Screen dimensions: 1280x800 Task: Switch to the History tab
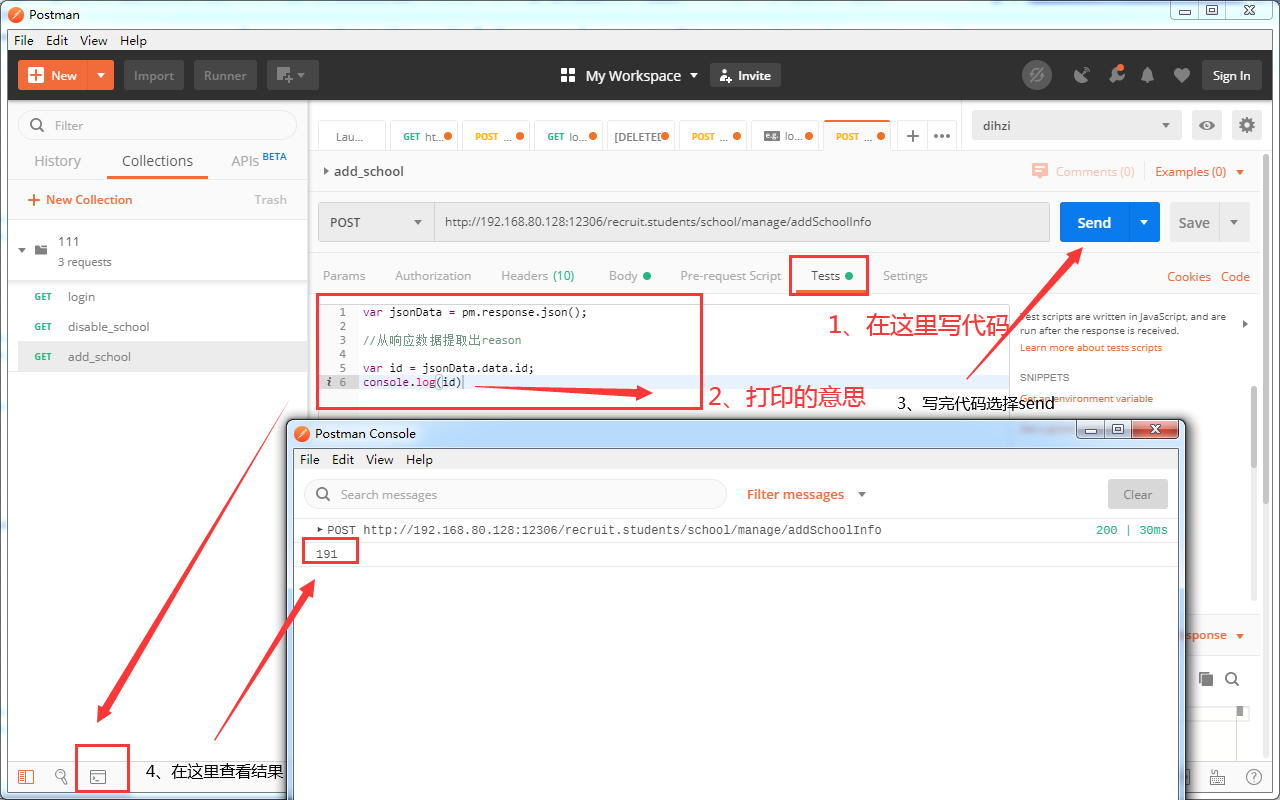coord(57,161)
